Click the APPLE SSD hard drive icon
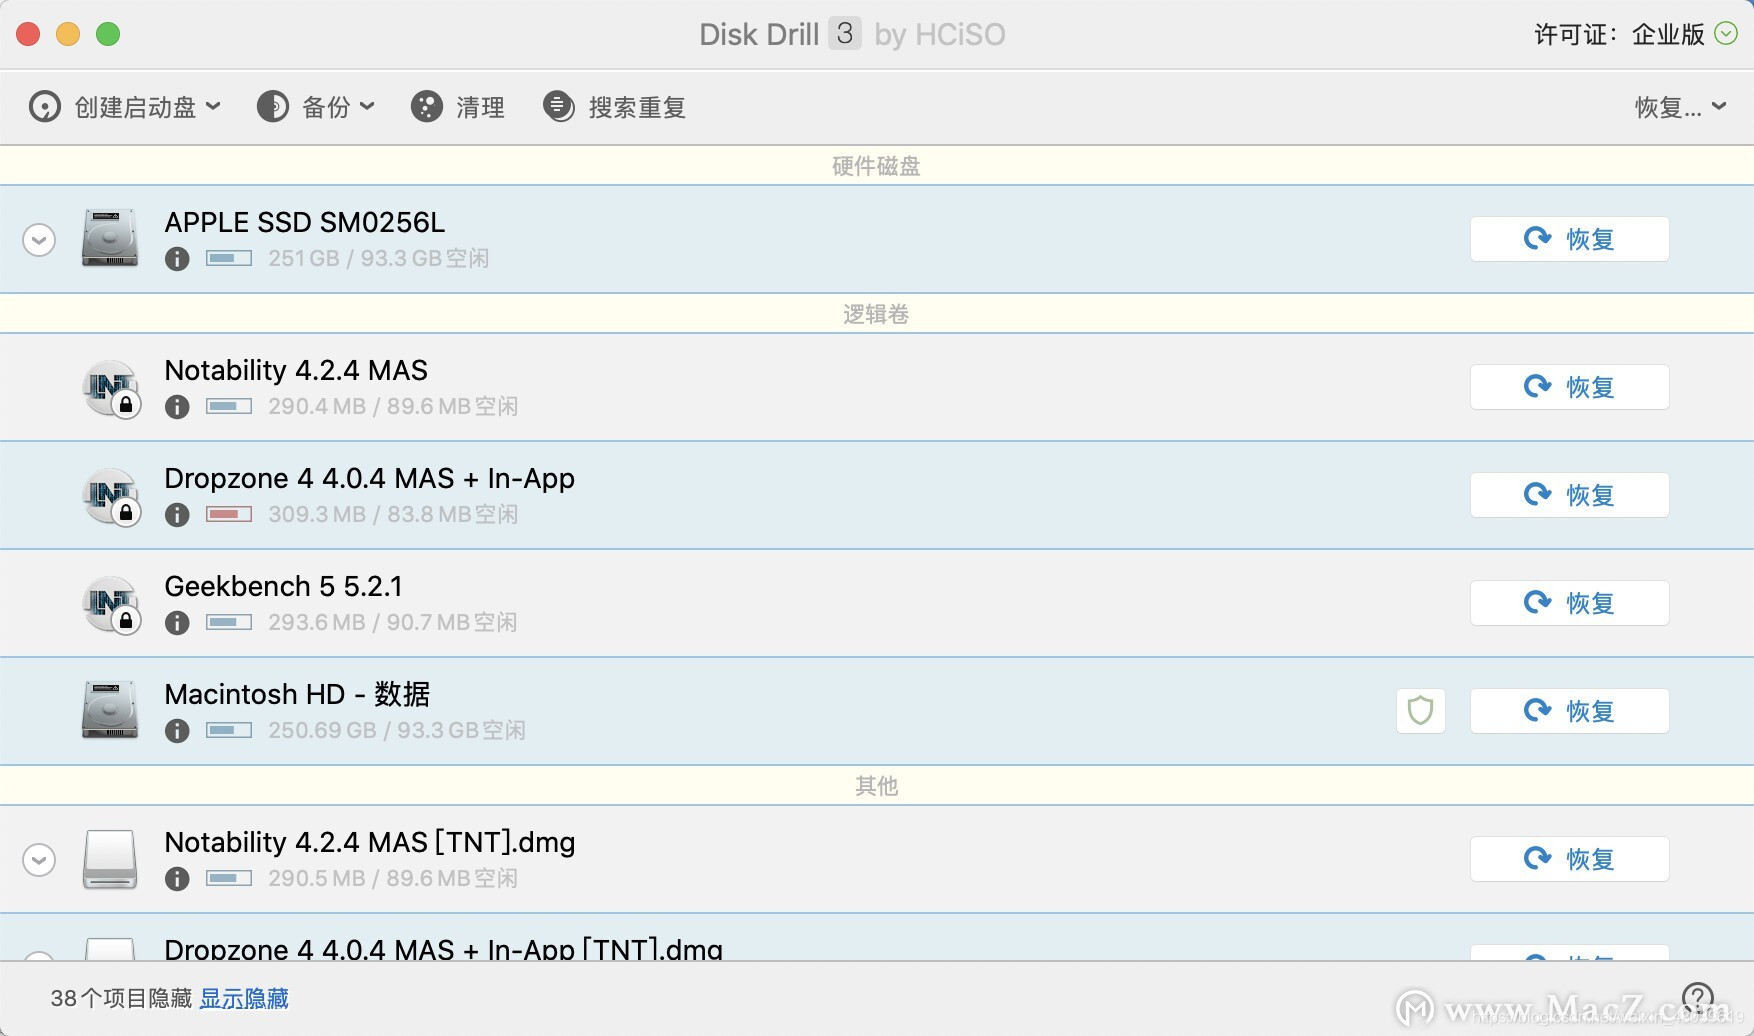The width and height of the screenshot is (1754, 1036). tap(110, 238)
